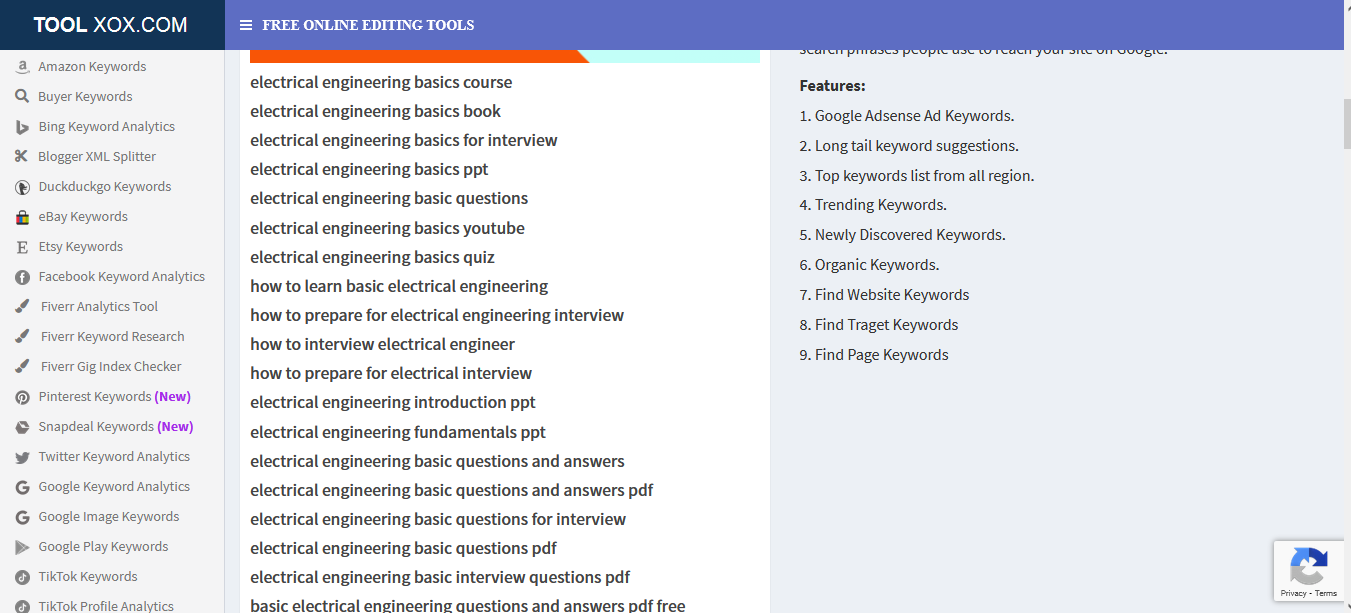The width and height of the screenshot is (1351, 613).
Task: Go to Bing Keyword Analytics
Action: click(x=106, y=127)
